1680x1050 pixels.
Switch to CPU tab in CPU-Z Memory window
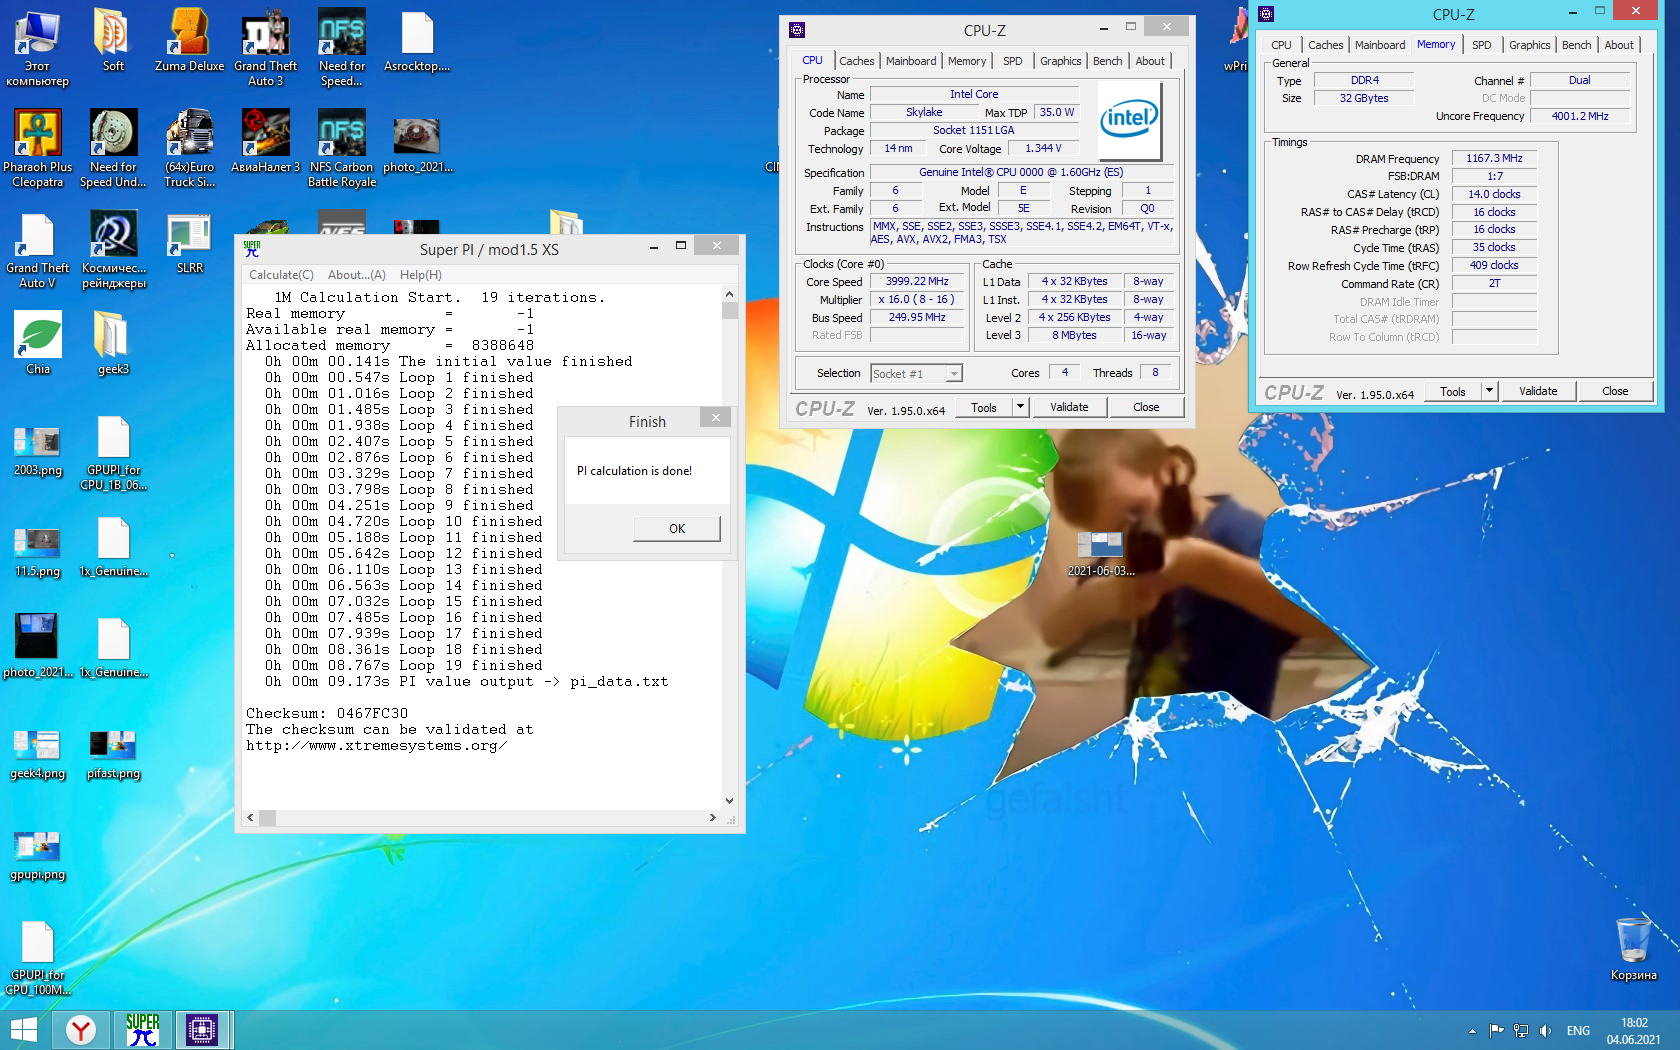(x=1281, y=45)
